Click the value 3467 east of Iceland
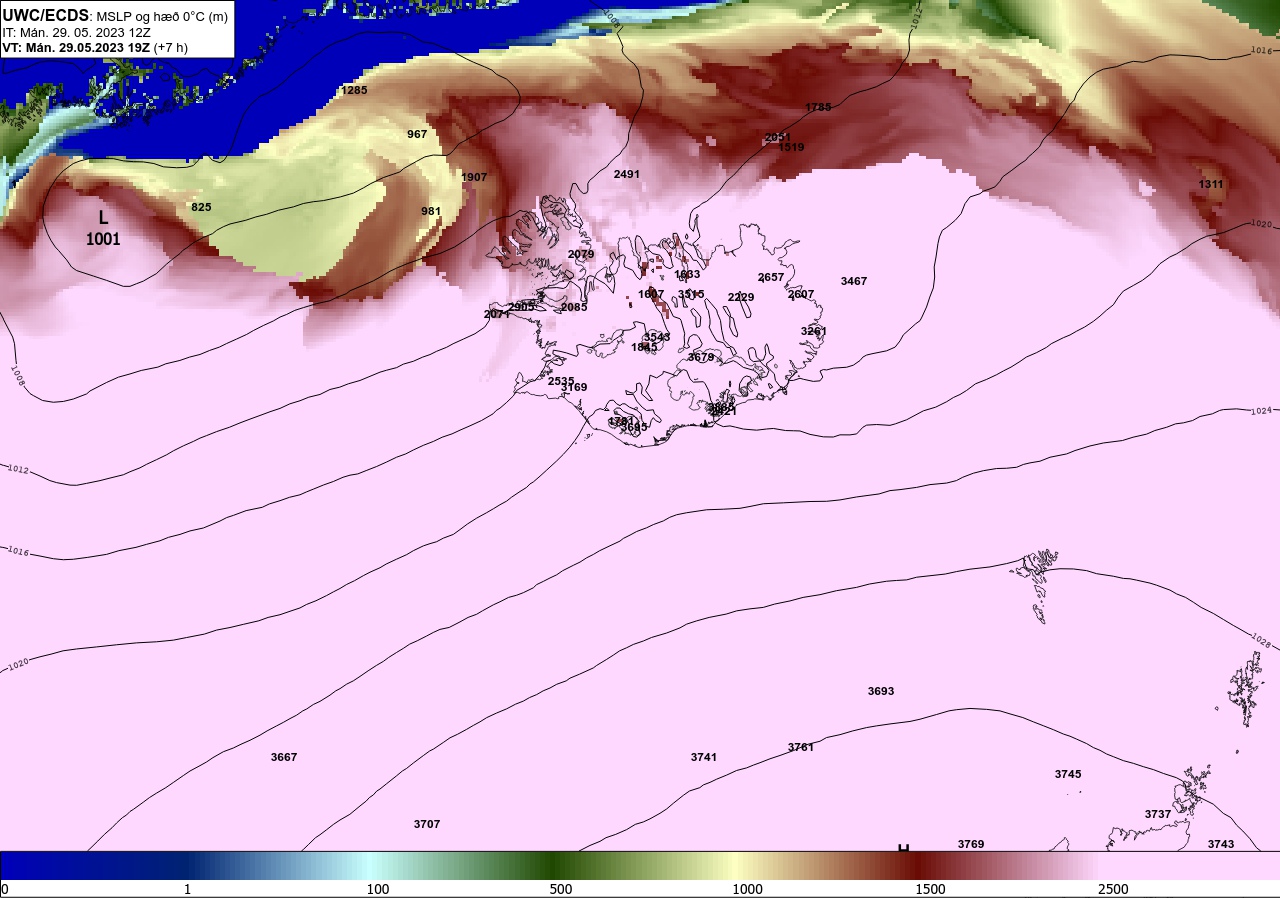Image resolution: width=1280 pixels, height=898 pixels. [x=854, y=281]
